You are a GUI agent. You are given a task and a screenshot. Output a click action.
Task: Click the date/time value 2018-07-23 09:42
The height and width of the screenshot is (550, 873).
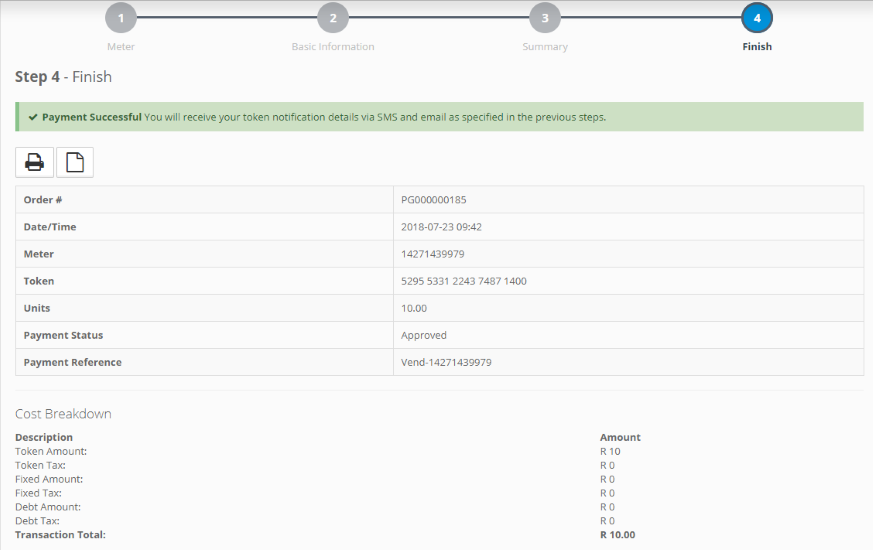pyautogui.click(x=441, y=227)
